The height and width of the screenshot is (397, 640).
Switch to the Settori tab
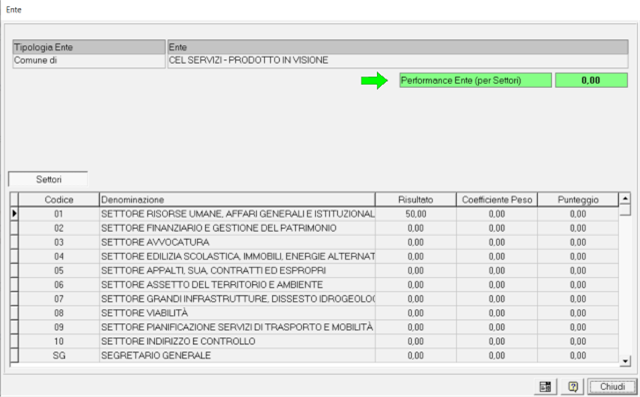tap(49, 179)
